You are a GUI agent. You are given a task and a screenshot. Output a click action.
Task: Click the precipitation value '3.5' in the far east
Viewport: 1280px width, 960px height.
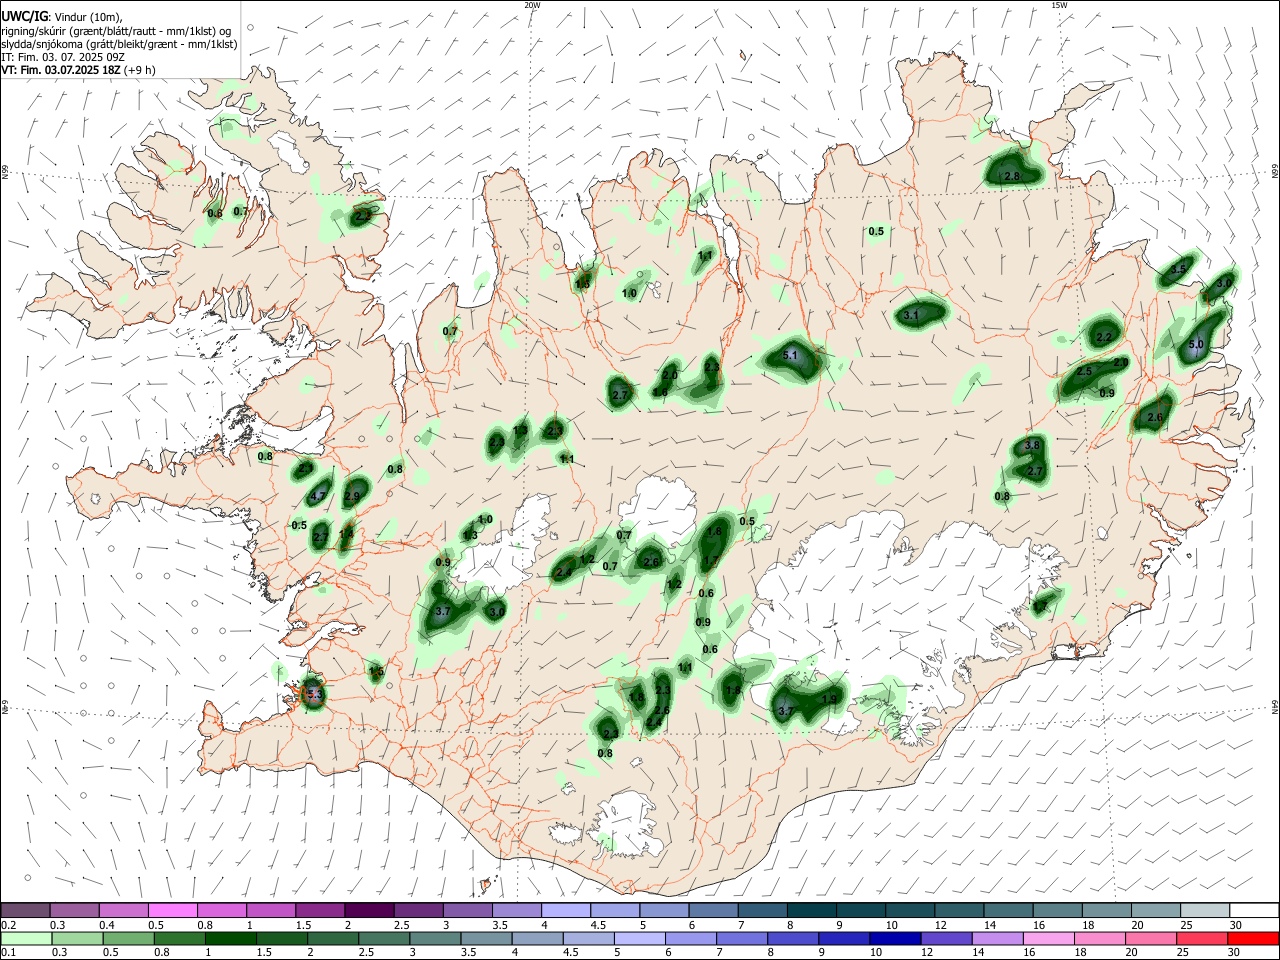pyautogui.click(x=1178, y=269)
